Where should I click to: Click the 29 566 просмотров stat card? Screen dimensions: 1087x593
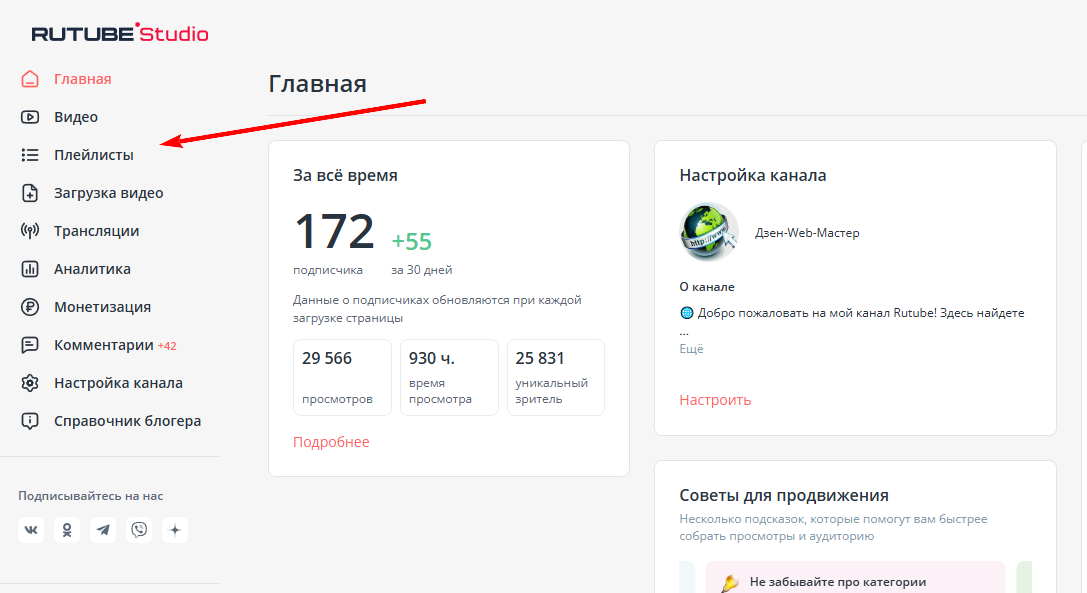click(342, 377)
